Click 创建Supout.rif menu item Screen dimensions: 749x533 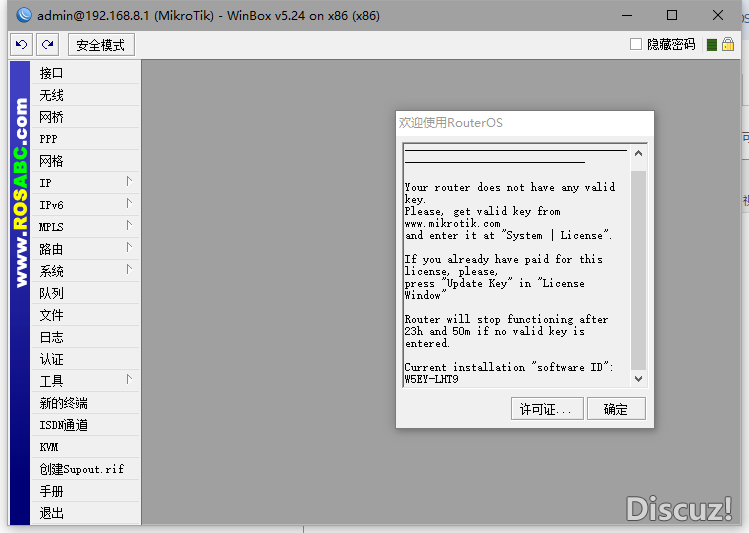pos(86,469)
